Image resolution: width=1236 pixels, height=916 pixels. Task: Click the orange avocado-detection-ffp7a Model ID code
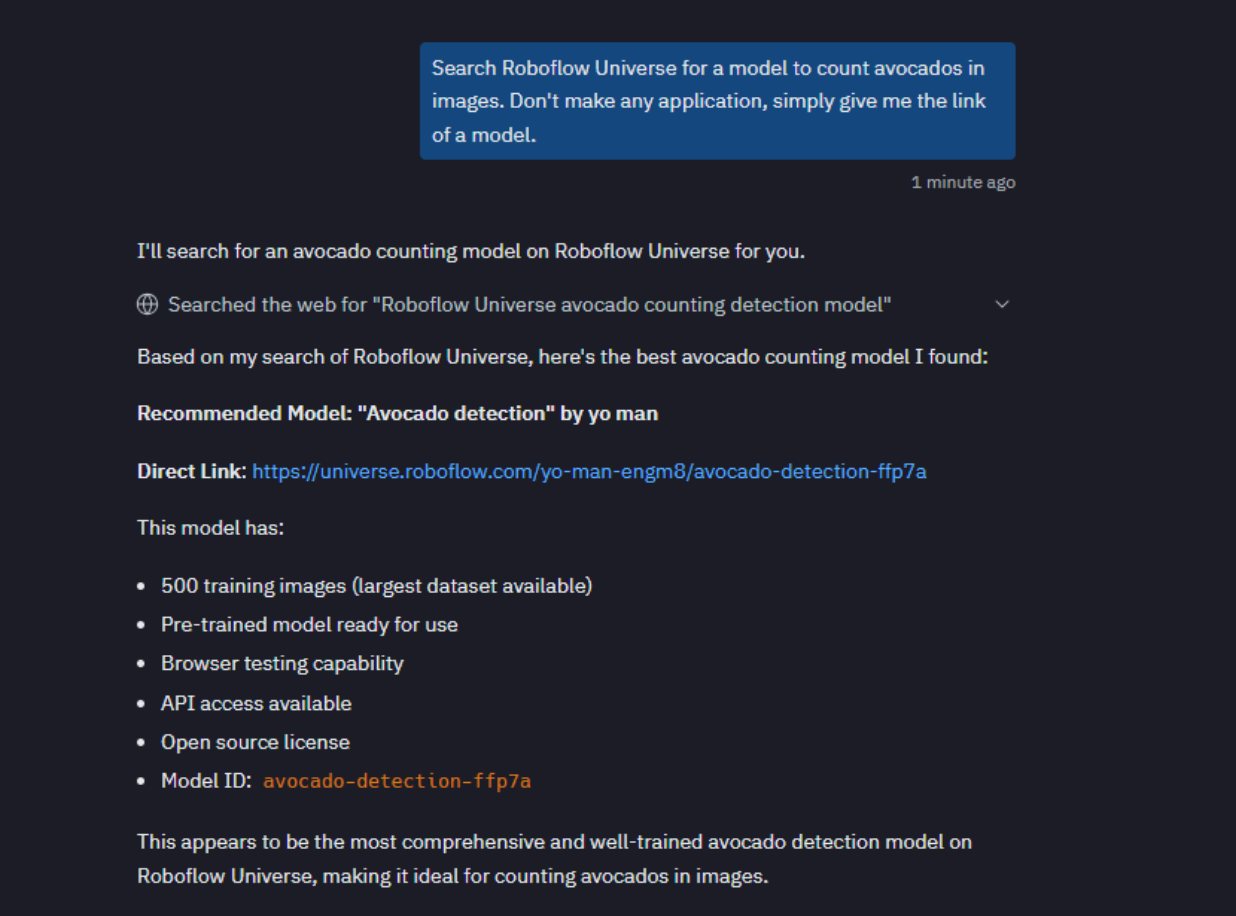[x=397, y=781]
